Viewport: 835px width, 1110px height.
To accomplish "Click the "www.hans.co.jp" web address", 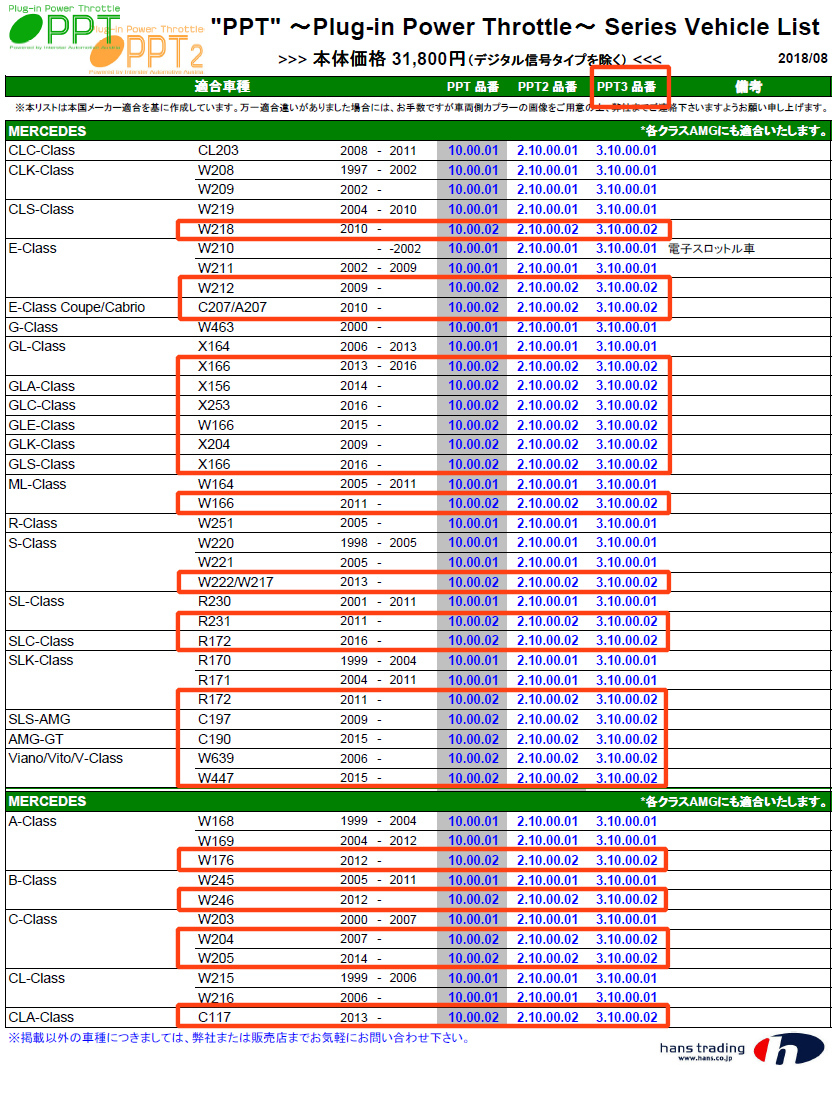I will (705, 1058).
